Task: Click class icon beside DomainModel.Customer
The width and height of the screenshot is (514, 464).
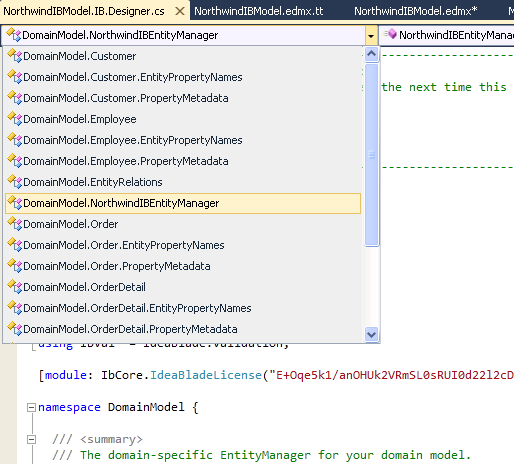Action: (x=15, y=55)
